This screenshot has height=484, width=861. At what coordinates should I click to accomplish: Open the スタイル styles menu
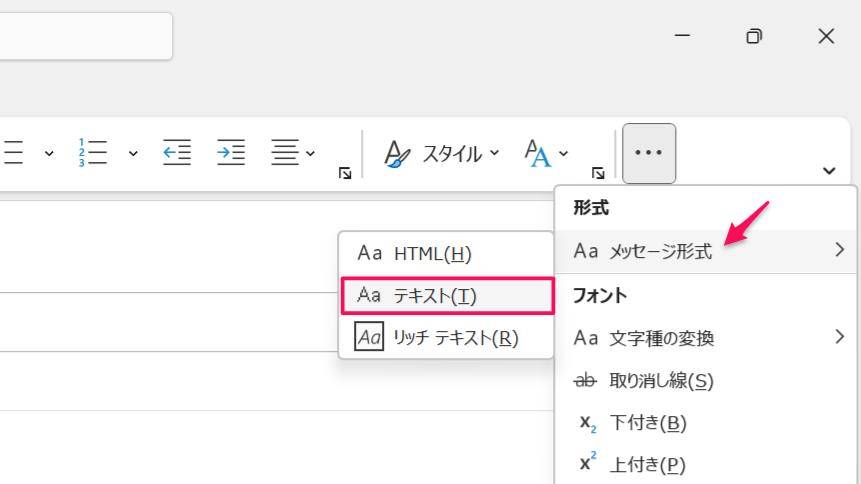click(x=442, y=153)
